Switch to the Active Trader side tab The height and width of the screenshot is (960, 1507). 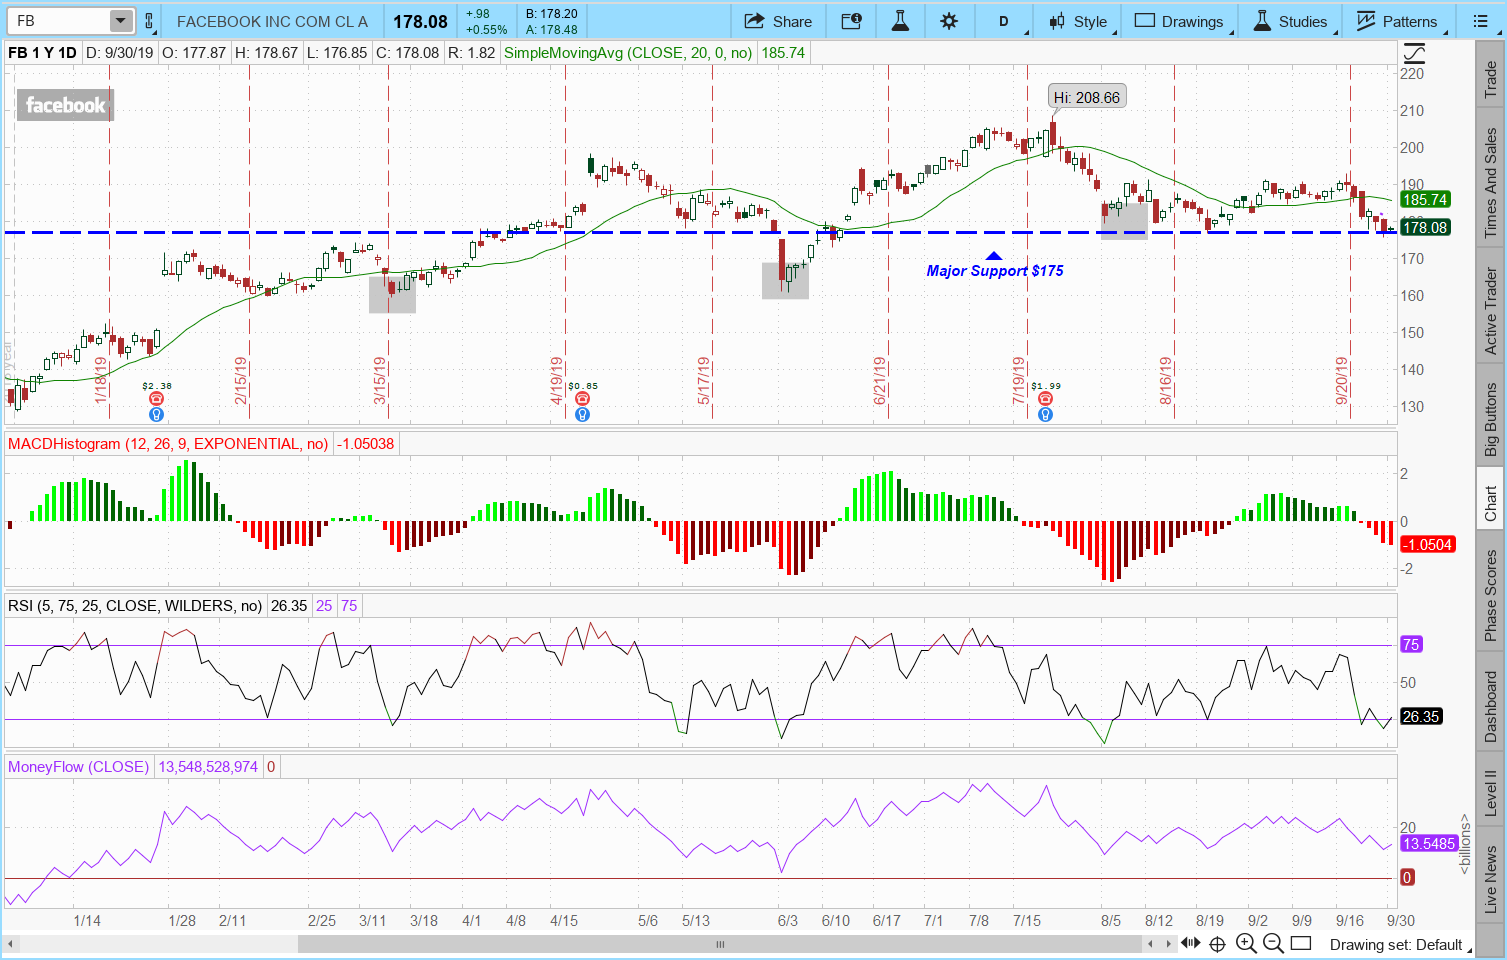(1490, 310)
